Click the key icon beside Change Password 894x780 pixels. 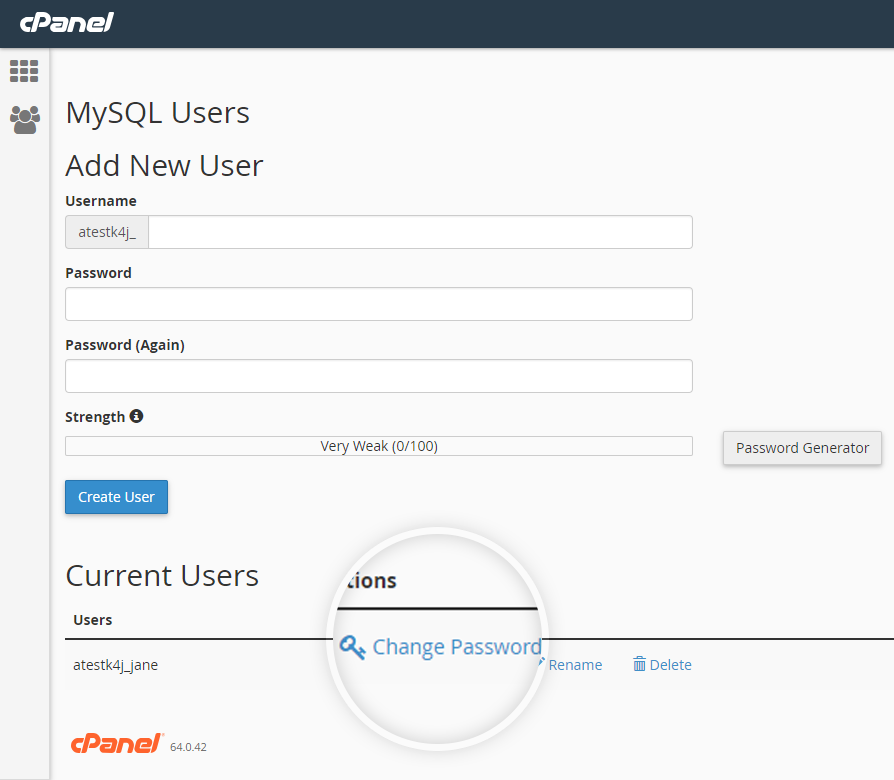click(x=352, y=647)
